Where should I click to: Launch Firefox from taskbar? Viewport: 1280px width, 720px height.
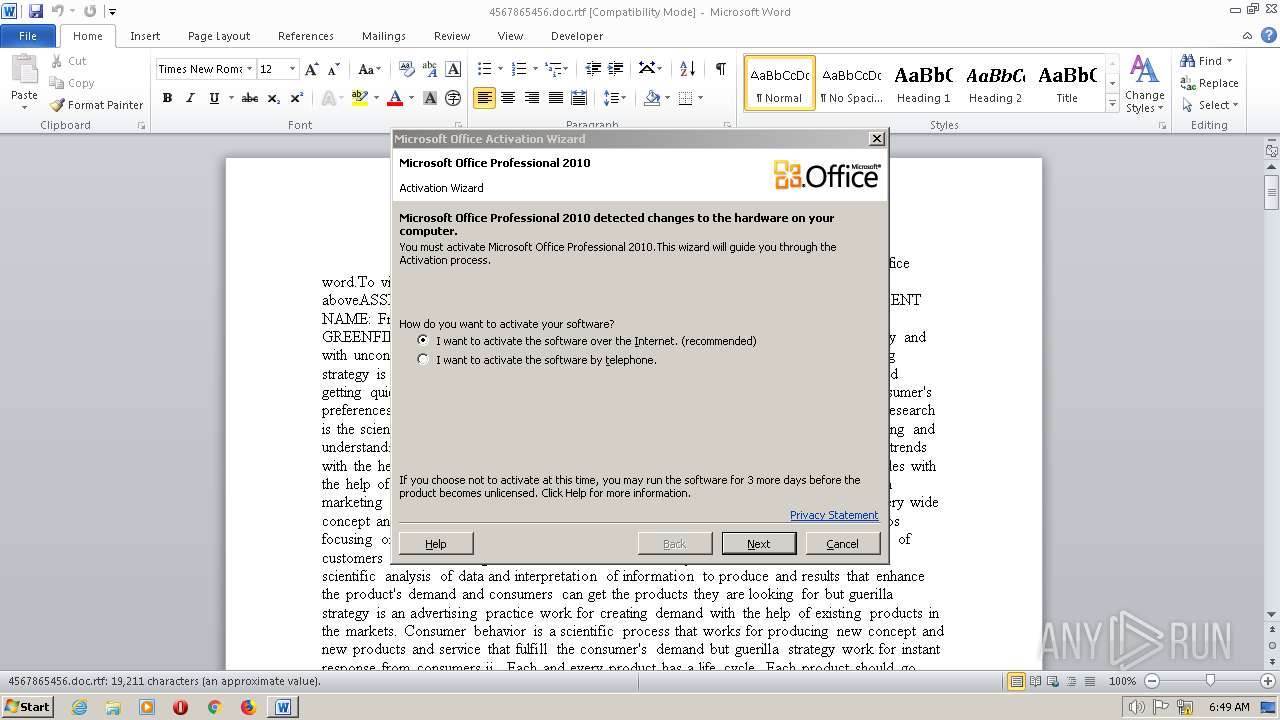pyautogui.click(x=248, y=707)
